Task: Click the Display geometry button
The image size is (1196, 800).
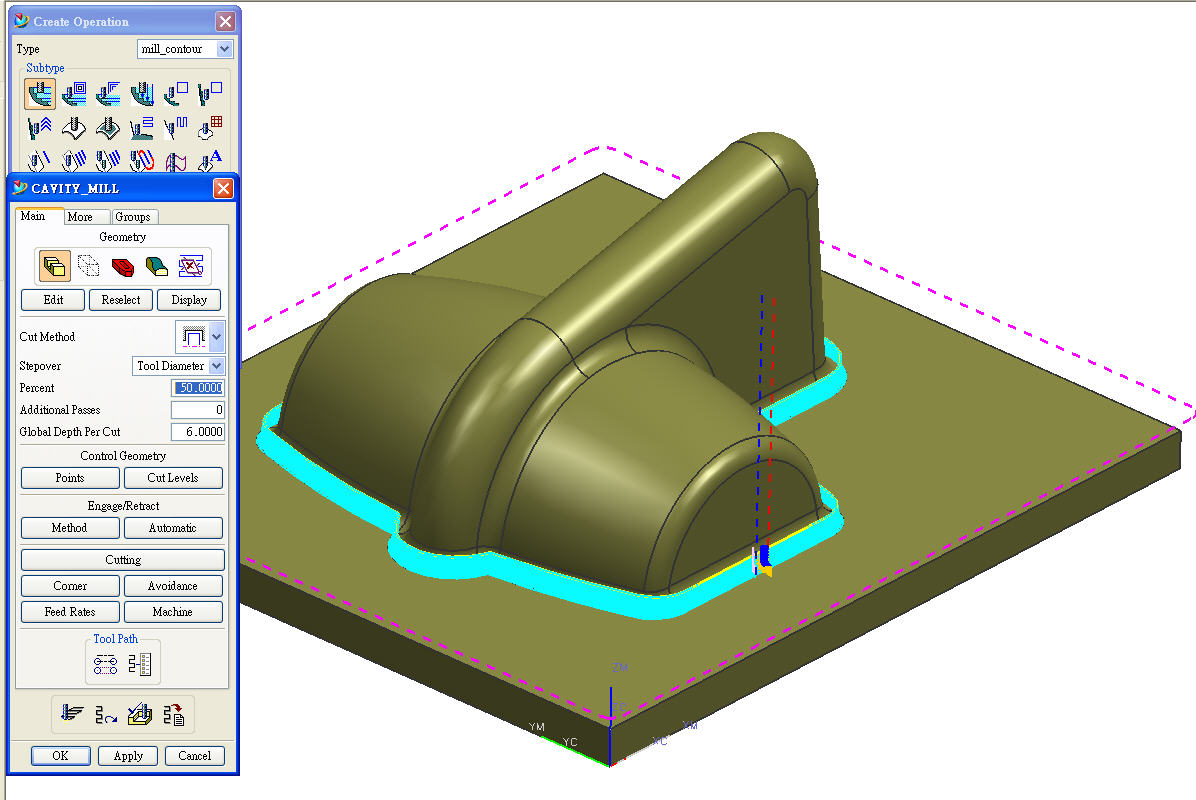Action: pyautogui.click(x=189, y=300)
